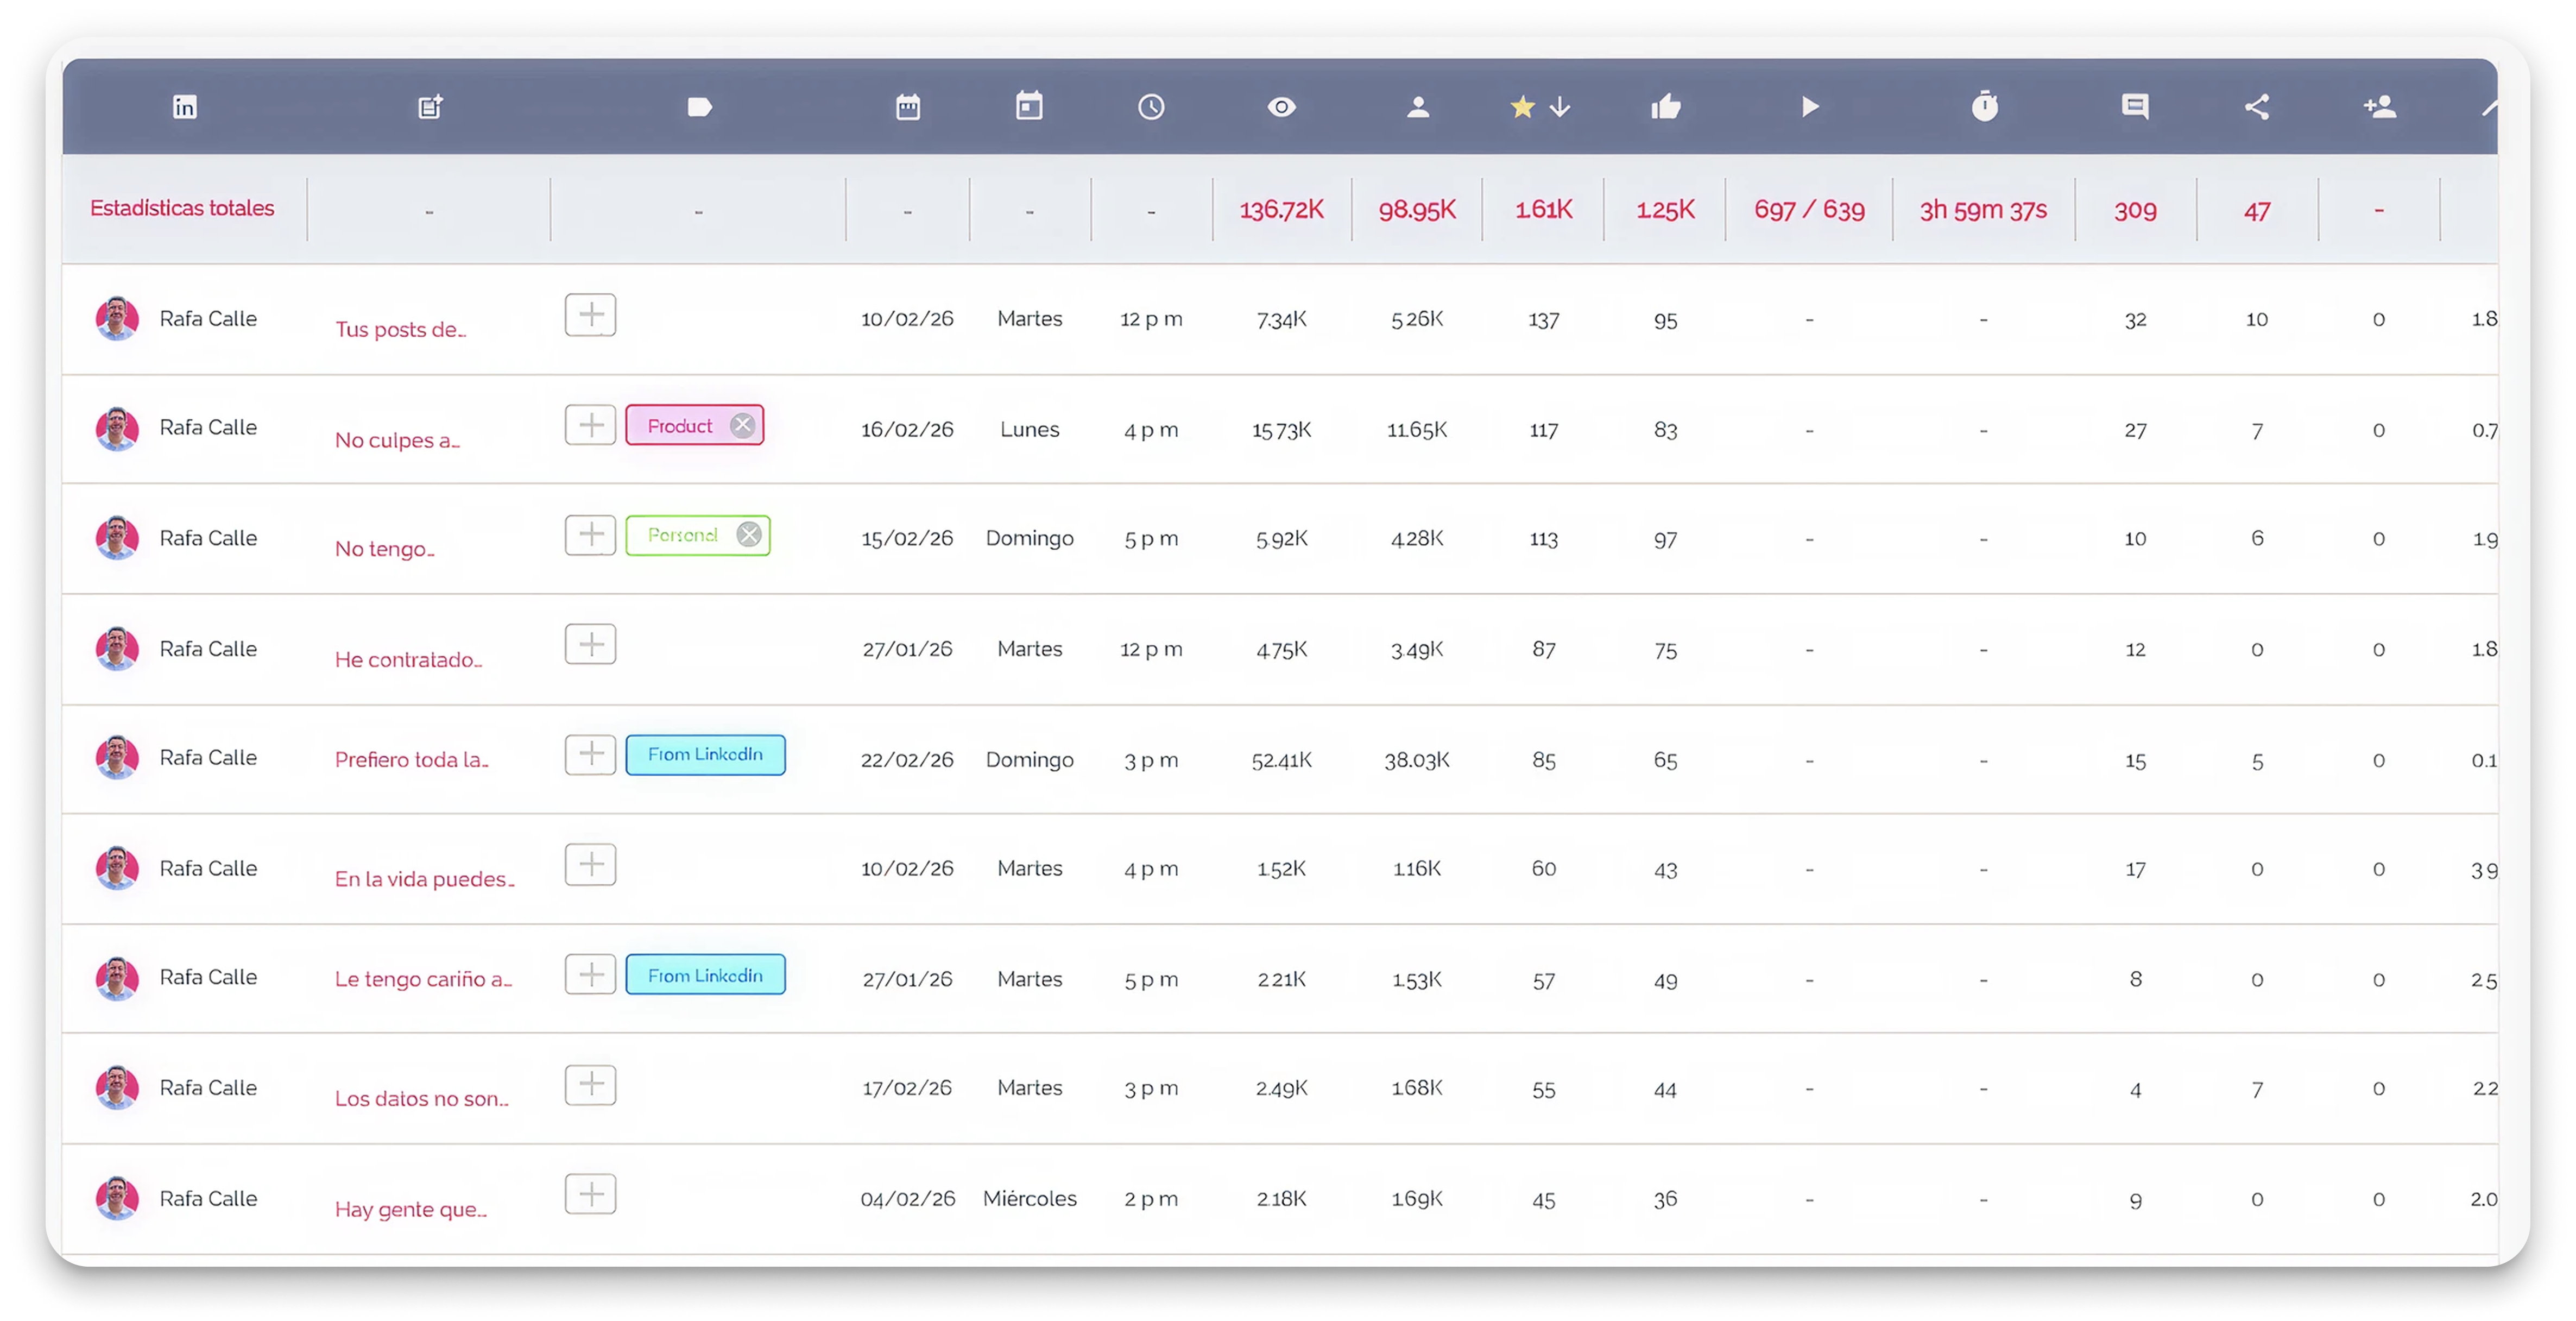Viewport: 2576px width, 1321px height.
Task: Sort by eye impressions icon
Action: coord(1281,107)
